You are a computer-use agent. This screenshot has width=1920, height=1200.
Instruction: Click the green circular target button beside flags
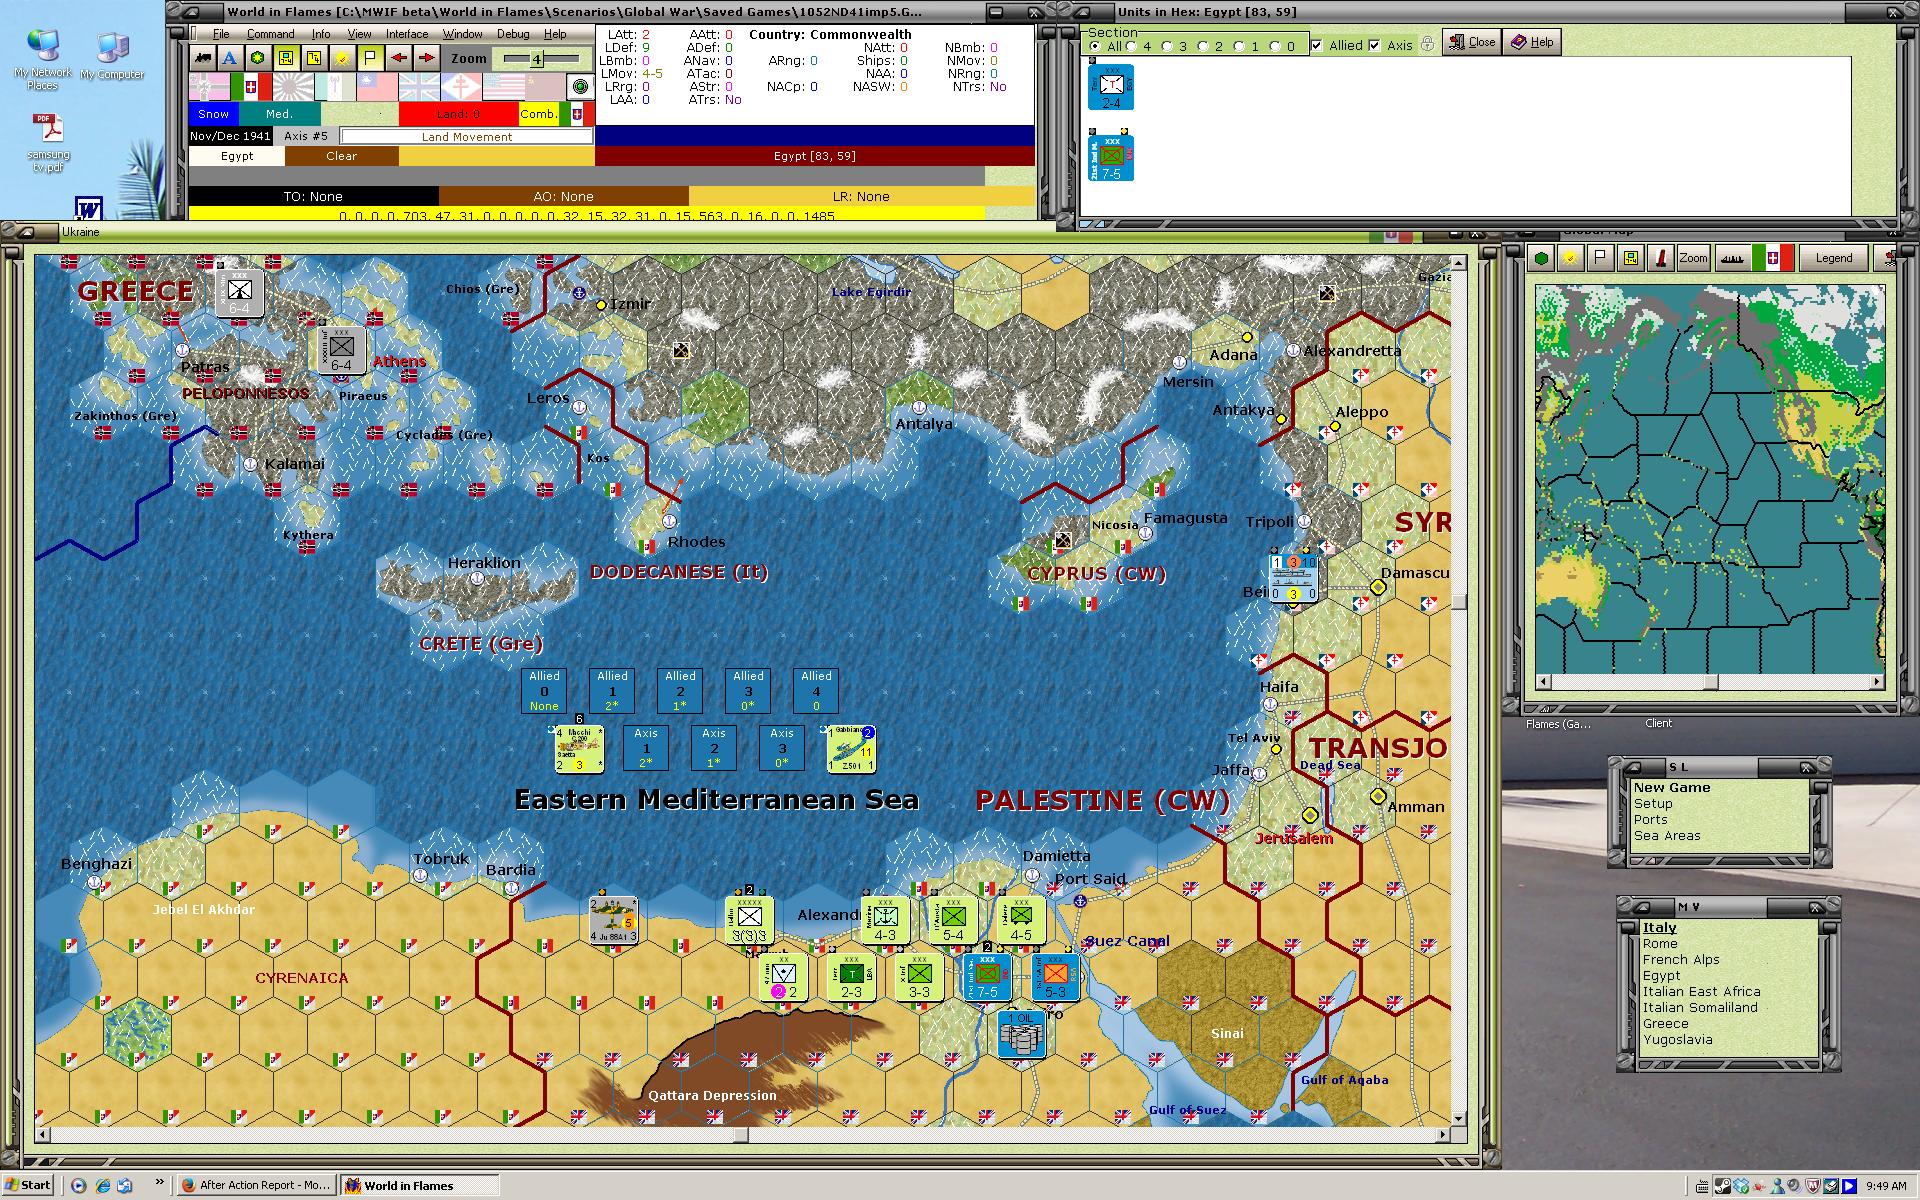[x=580, y=87]
